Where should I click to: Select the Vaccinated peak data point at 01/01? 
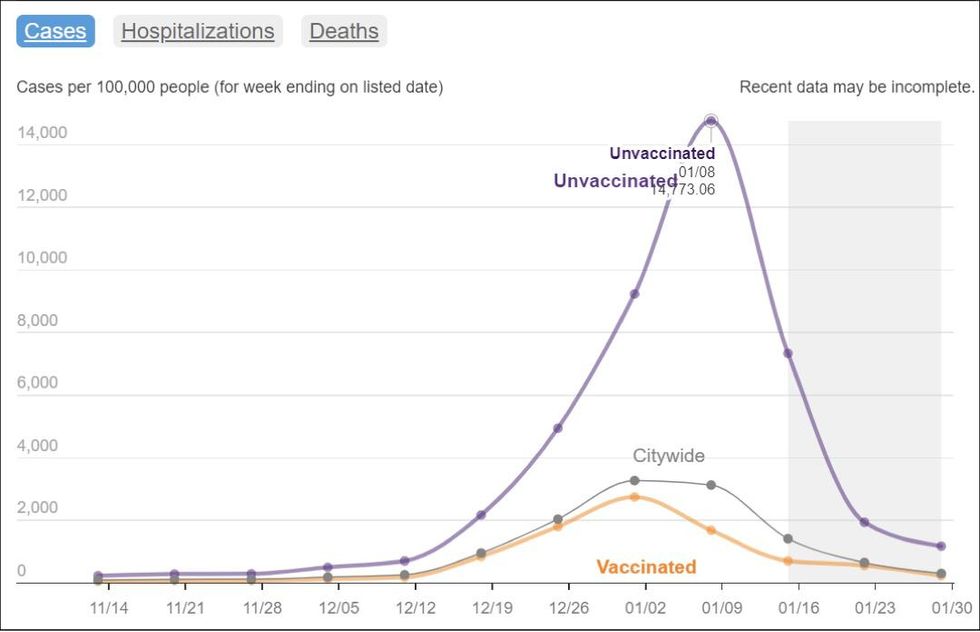click(634, 497)
